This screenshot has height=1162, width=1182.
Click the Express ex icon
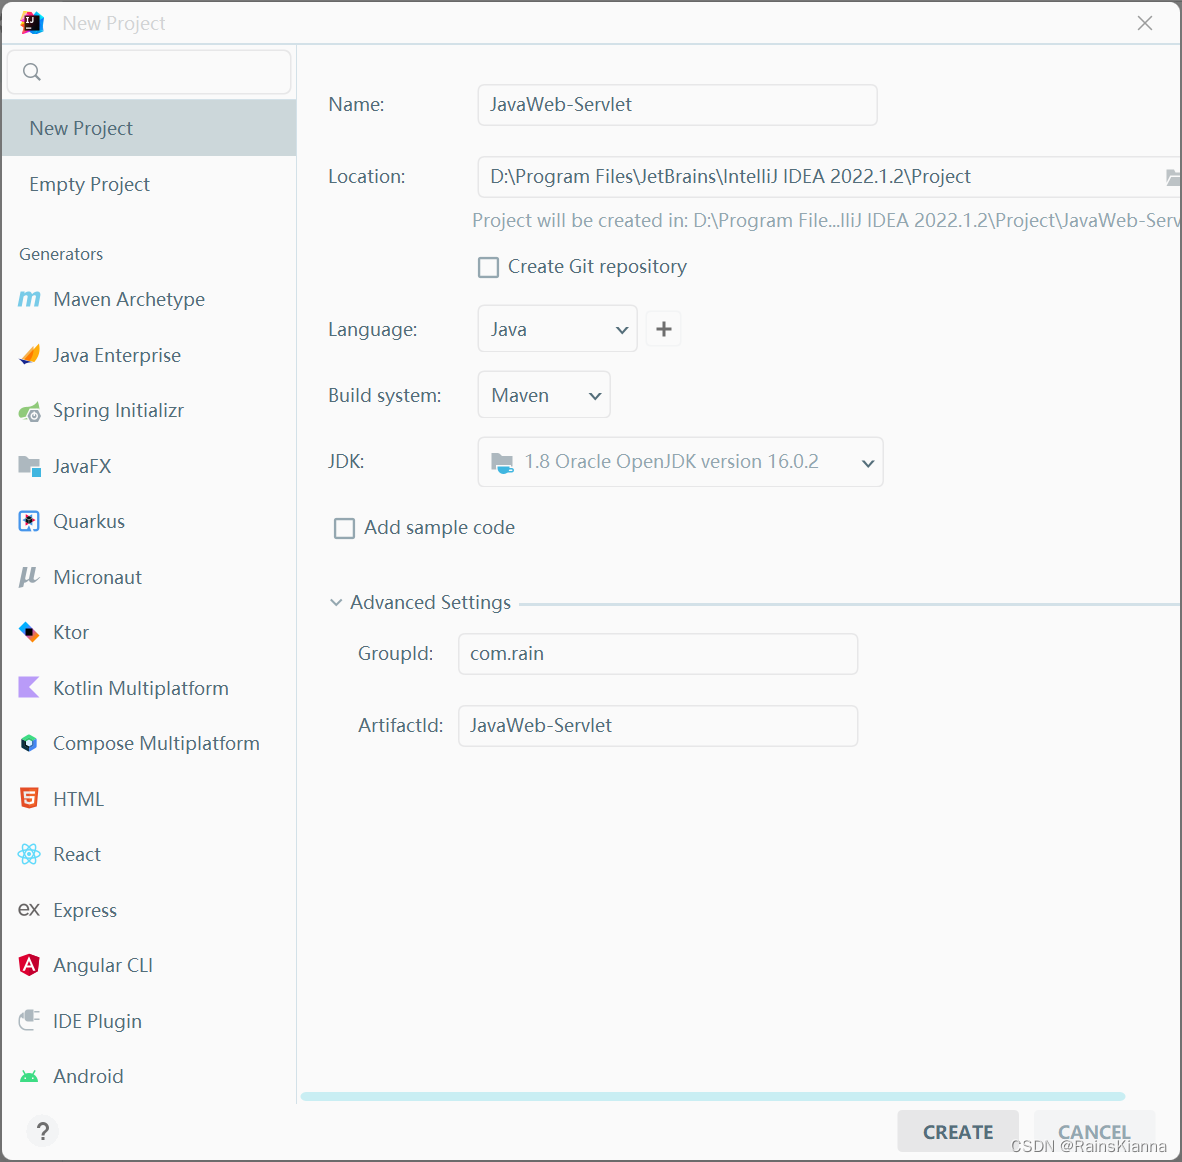point(29,909)
